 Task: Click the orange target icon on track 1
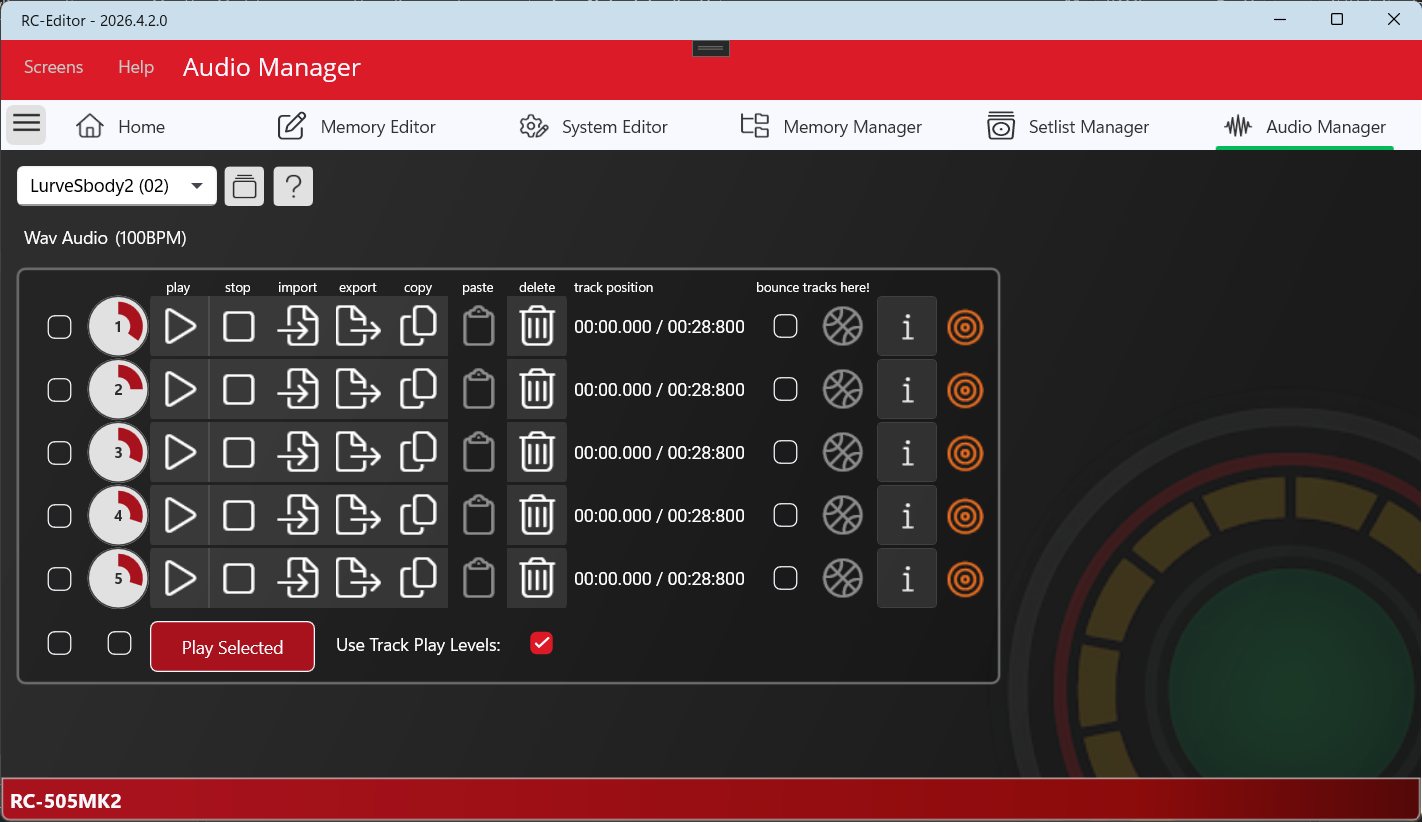(965, 327)
